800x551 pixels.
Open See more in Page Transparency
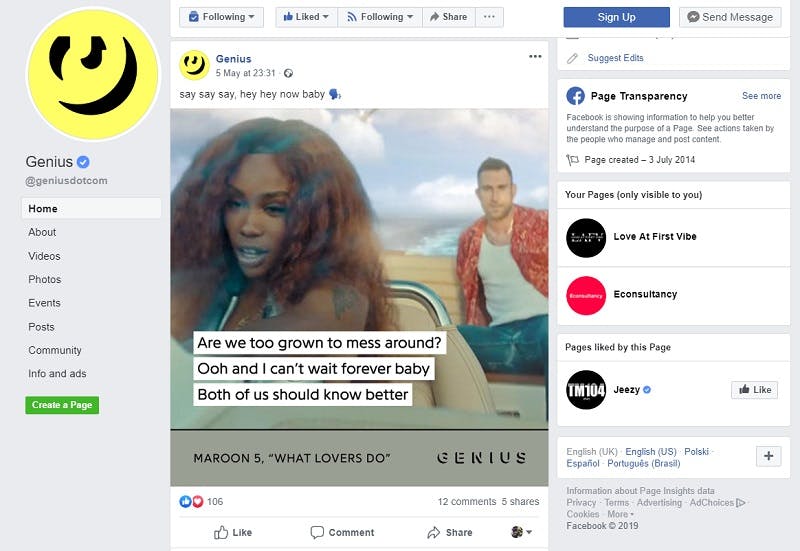[761, 96]
